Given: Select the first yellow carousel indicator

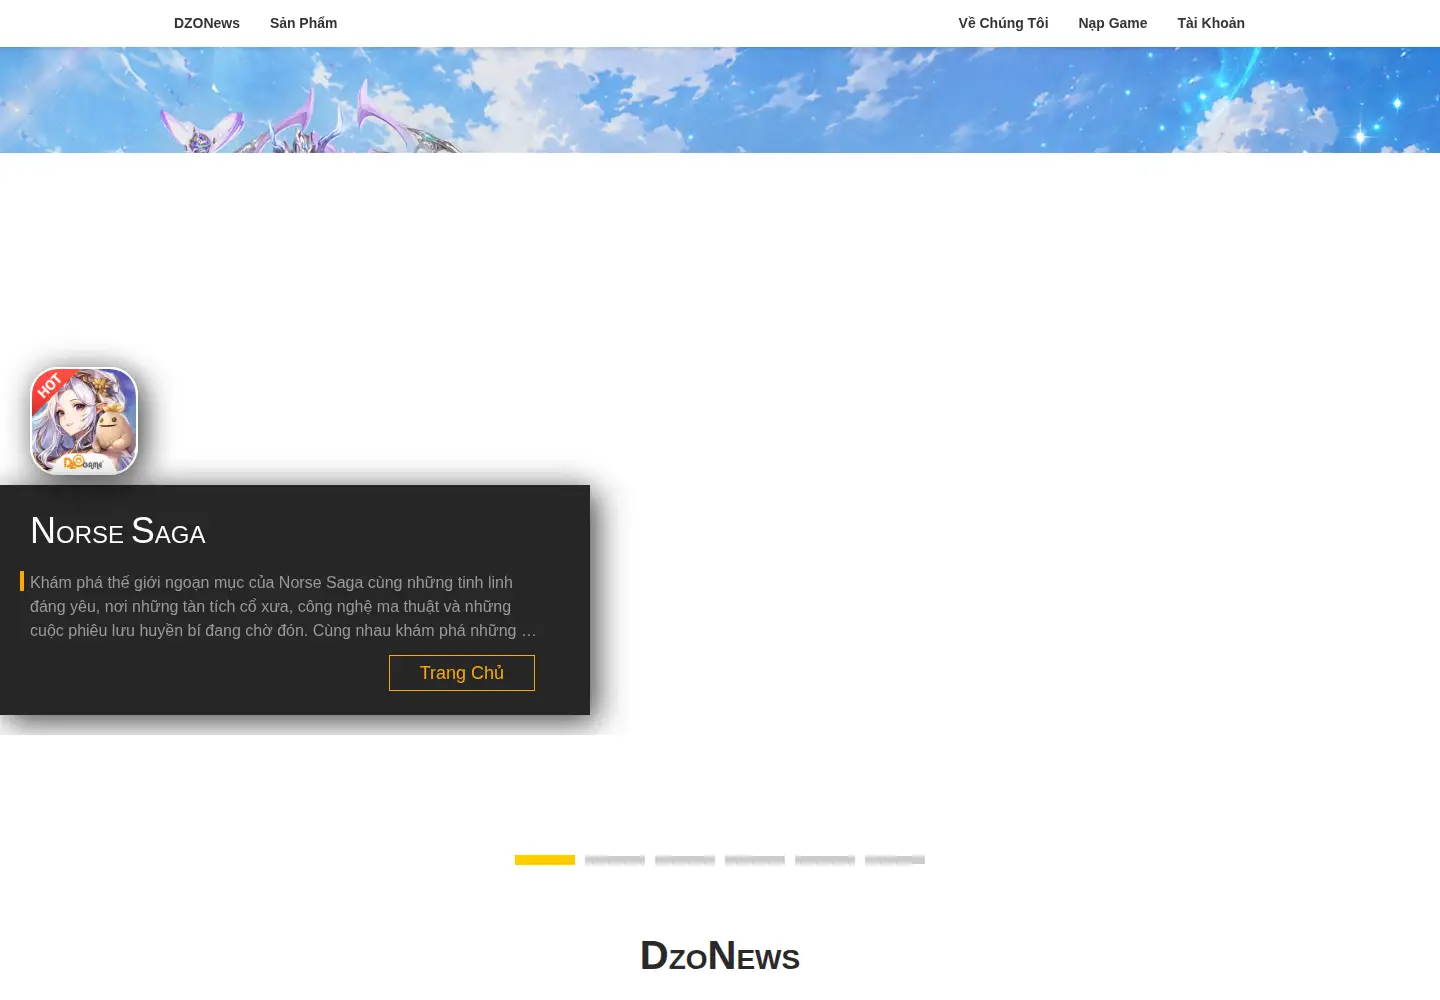Looking at the screenshot, I should (545, 860).
